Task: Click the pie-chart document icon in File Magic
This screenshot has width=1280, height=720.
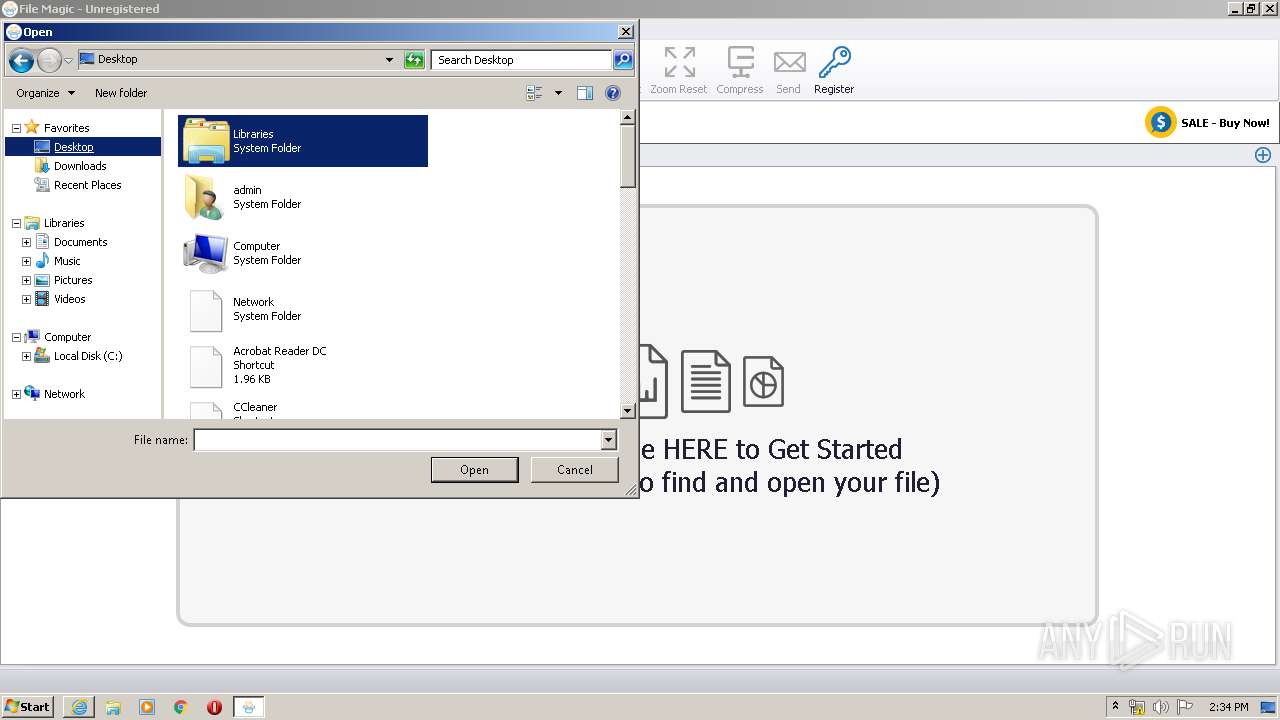Action: [763, 381]
